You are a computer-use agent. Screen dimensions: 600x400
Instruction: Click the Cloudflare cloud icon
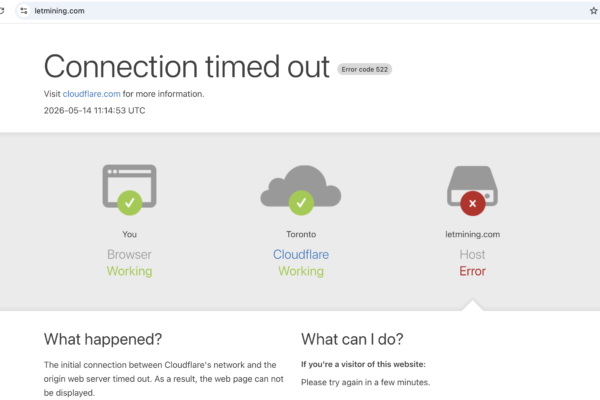301,186
